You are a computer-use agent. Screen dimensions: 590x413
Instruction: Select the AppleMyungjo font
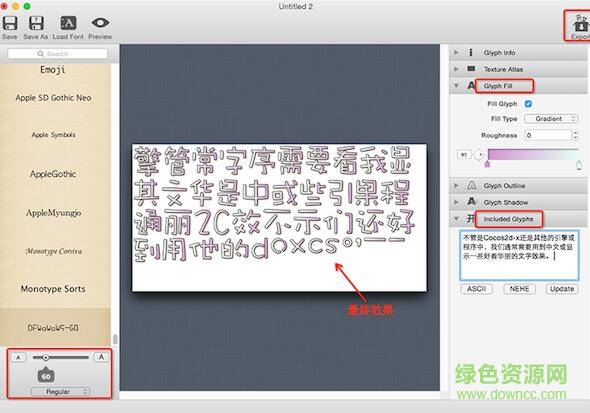tap(53, 213)
